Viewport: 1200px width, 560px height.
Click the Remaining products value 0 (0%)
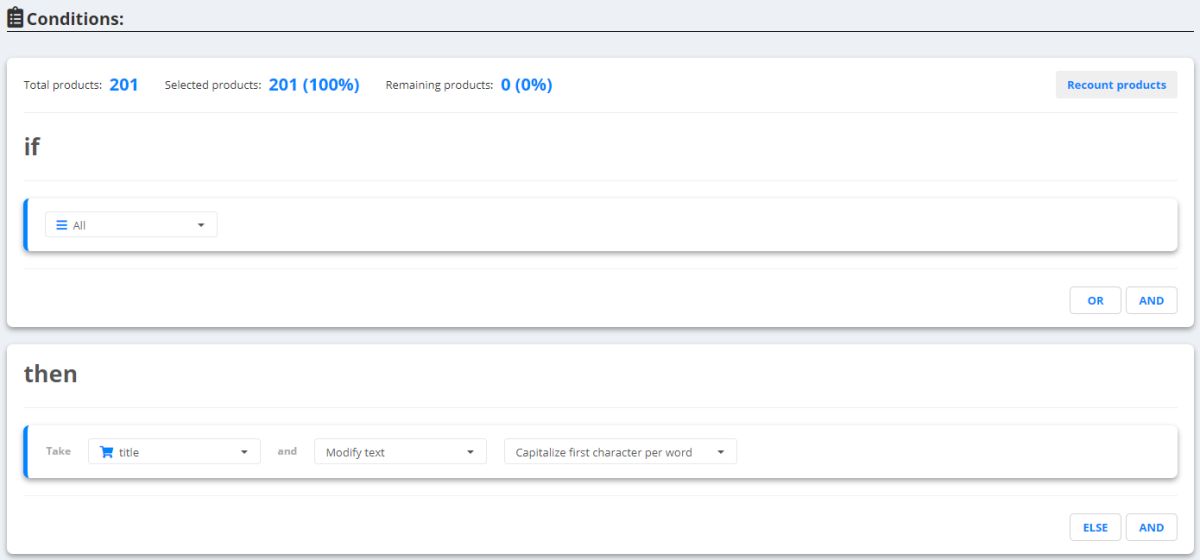(x=526, y=85)
